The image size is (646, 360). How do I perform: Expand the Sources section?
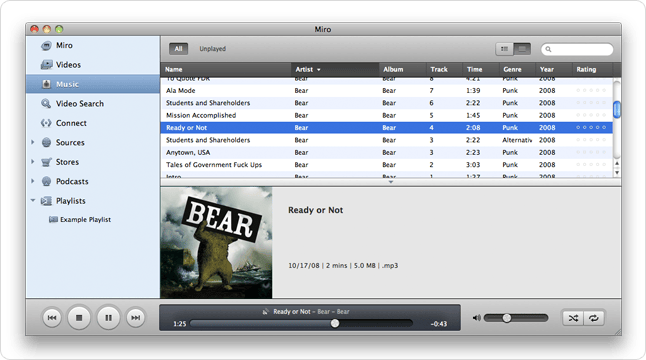pos(33,142)
